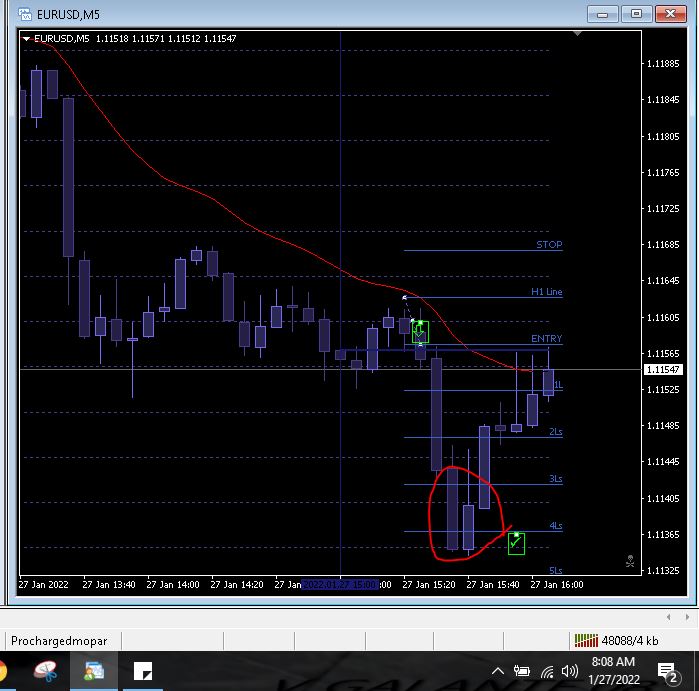Screen dimensions: 699x691
Task: Click the 1.11885 price scale value
Action: pyautogui.click(x=663, y=64)
